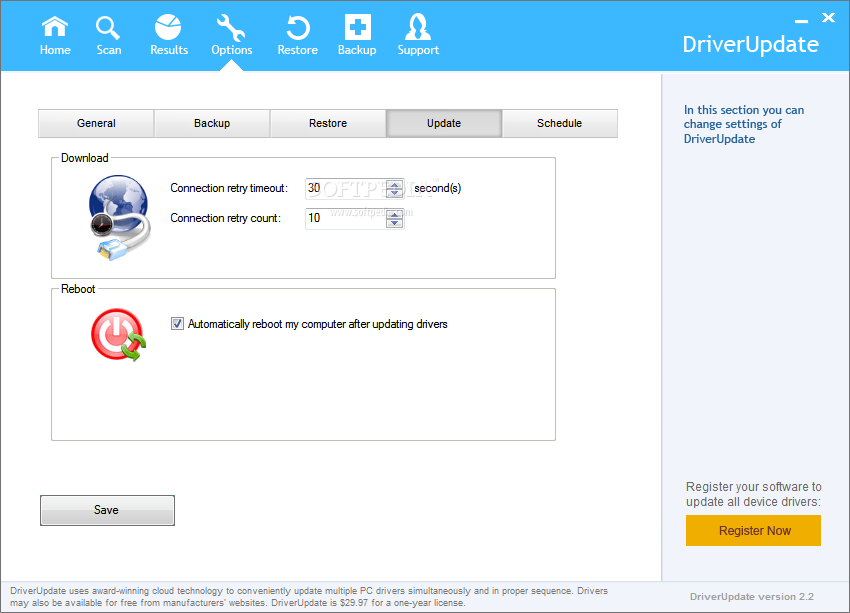This screenshot has width=850, height=613.
Task: Switch to the General tab
Action: point(96,123)
